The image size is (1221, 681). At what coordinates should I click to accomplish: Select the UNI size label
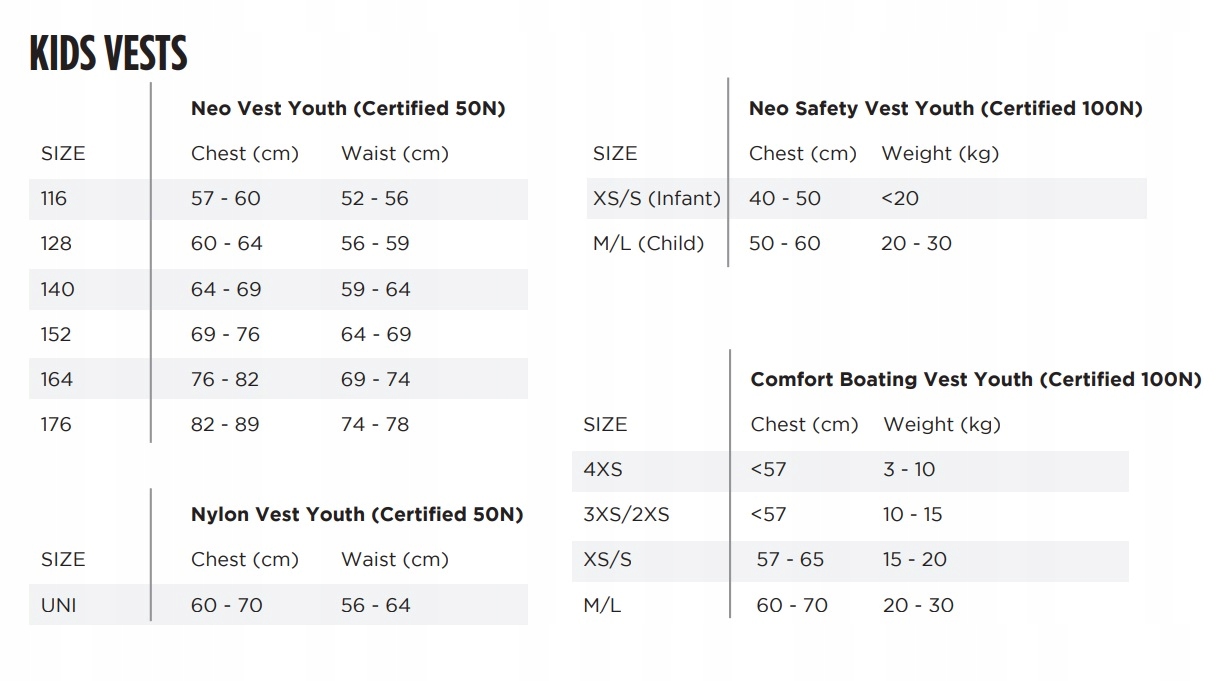[58, 605]
